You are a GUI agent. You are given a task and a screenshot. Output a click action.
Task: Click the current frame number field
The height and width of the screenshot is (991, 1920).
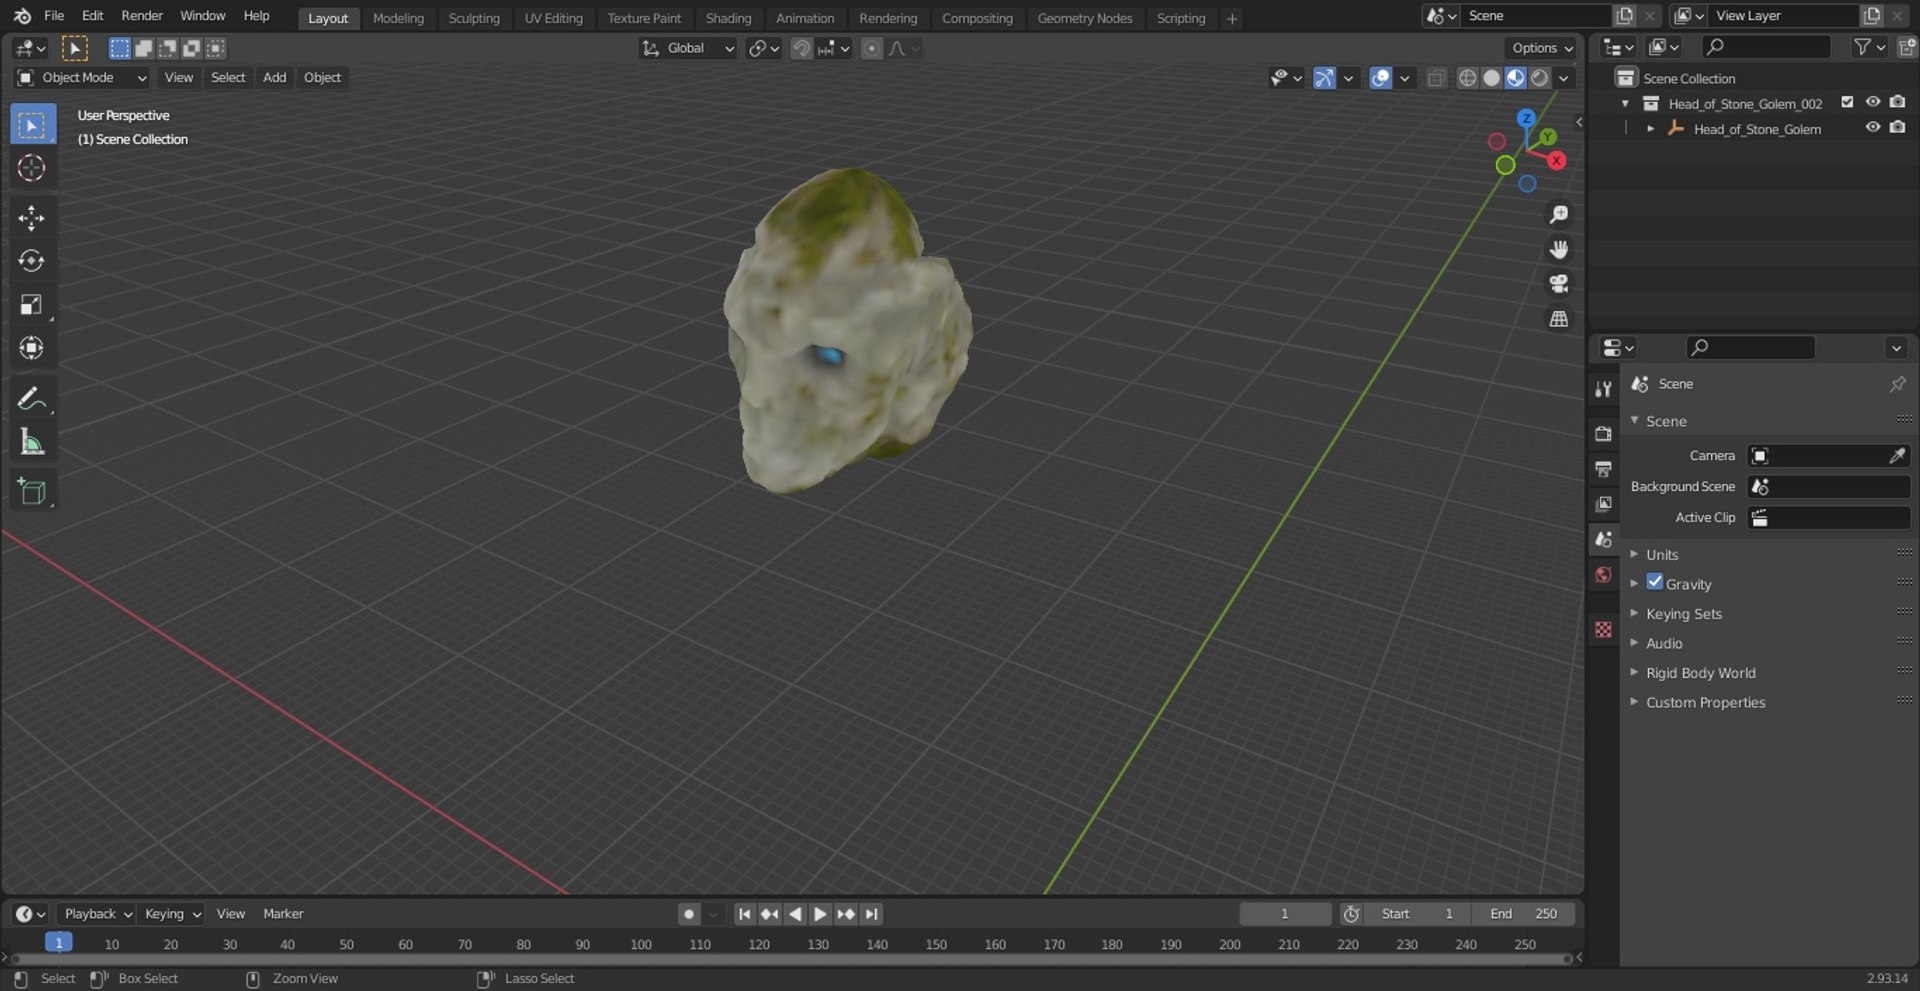pos(1285,914)
